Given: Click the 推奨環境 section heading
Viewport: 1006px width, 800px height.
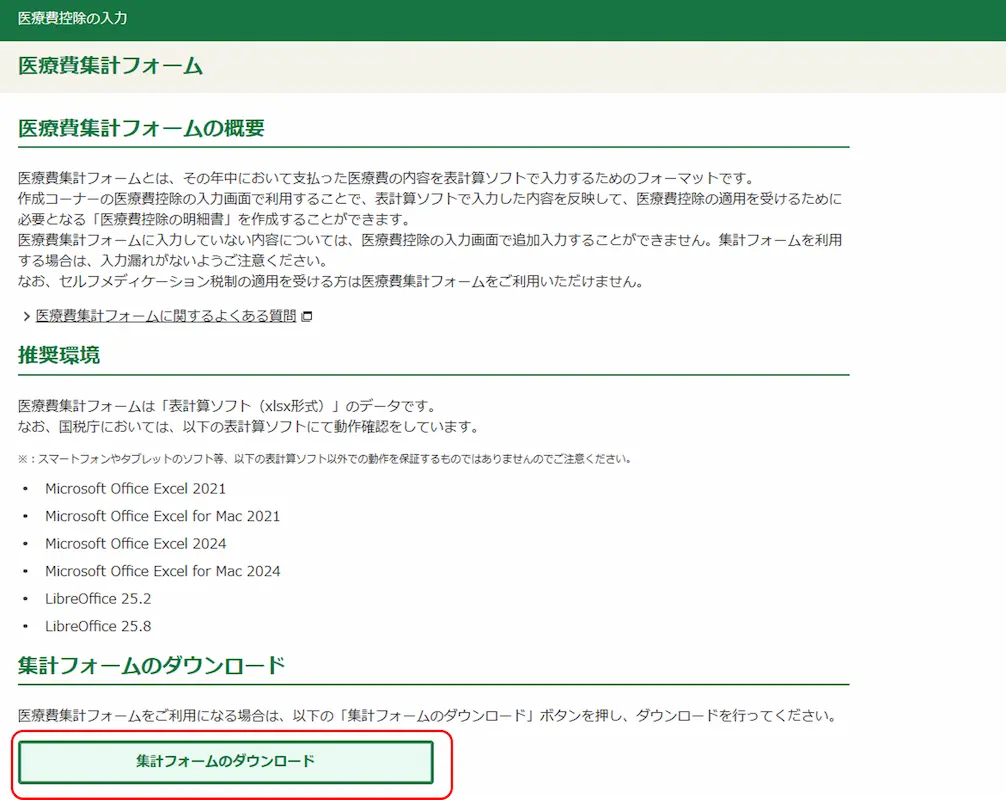Looking at the screenshot, I should click(x=59, y=356).
